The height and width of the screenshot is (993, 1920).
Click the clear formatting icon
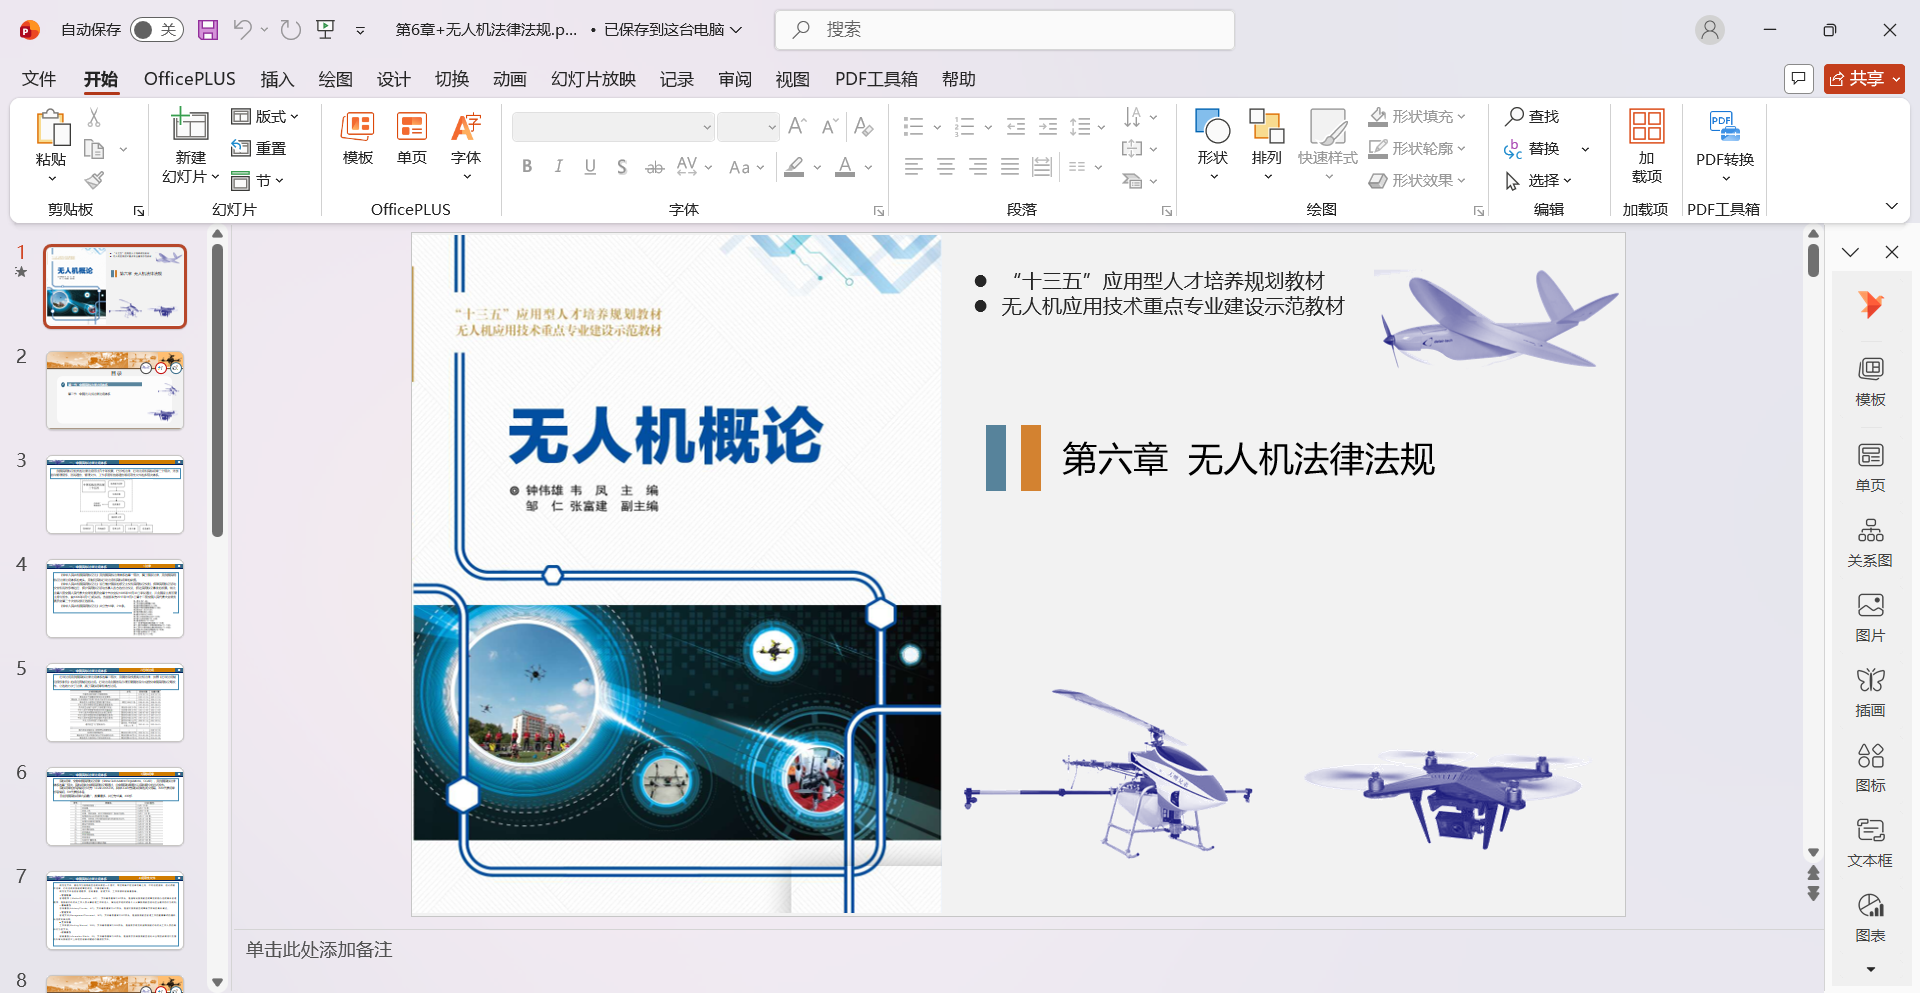click(x=864, y=127)
